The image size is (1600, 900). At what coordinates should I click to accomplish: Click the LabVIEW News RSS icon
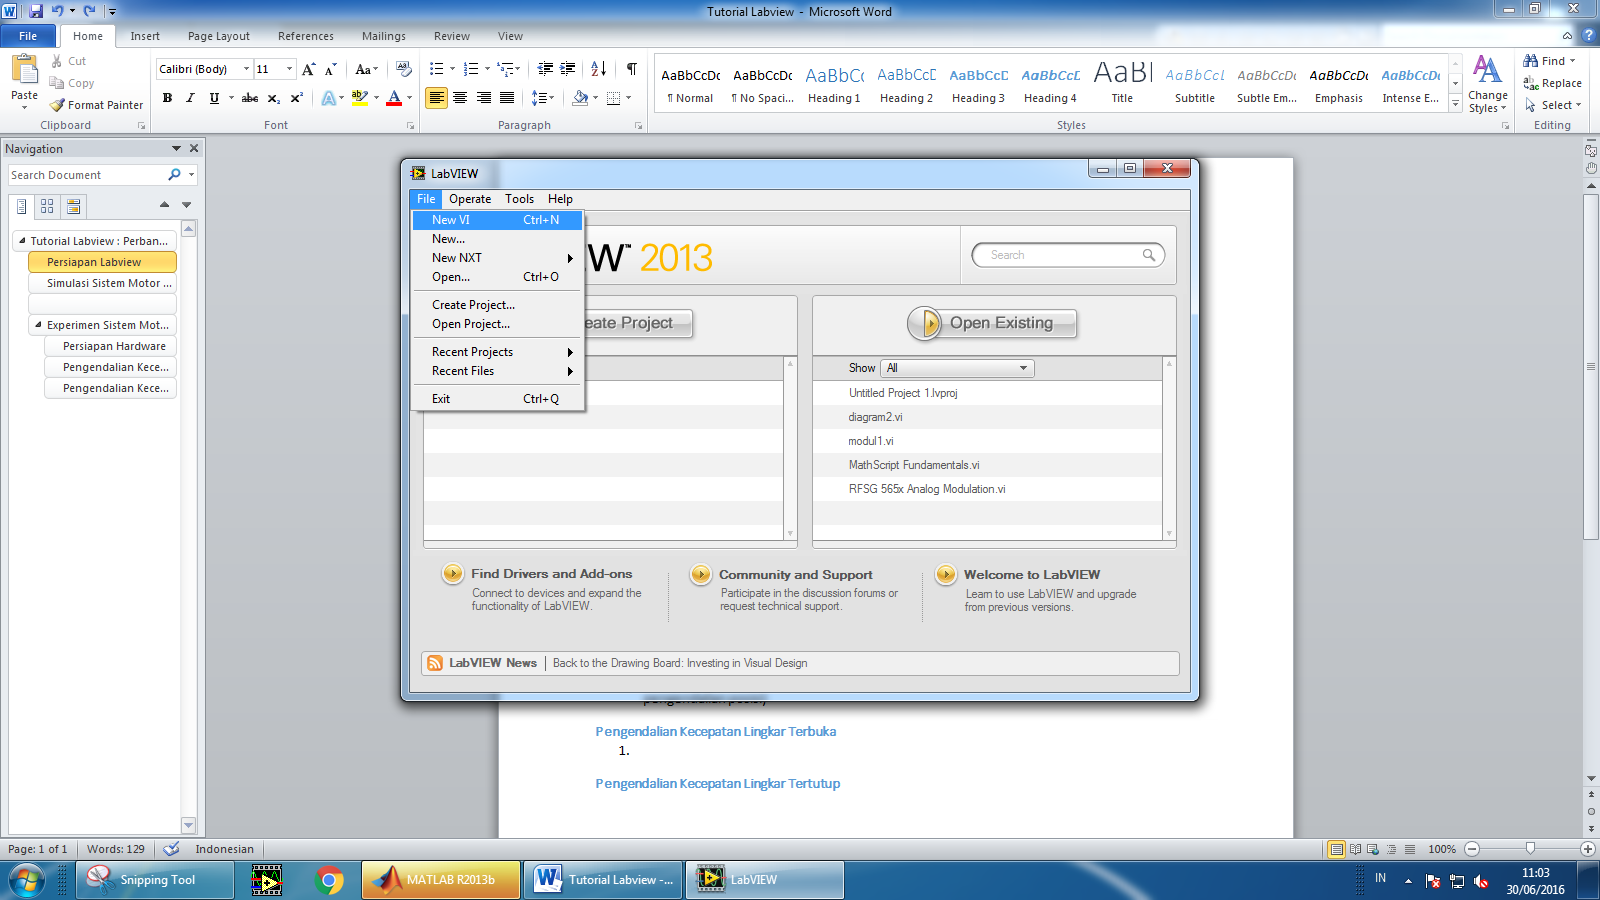[435, 663]
